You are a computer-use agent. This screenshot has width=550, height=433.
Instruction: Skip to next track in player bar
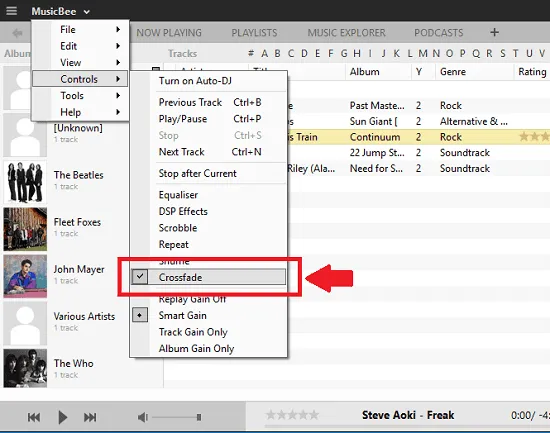[x=90, y=417]
